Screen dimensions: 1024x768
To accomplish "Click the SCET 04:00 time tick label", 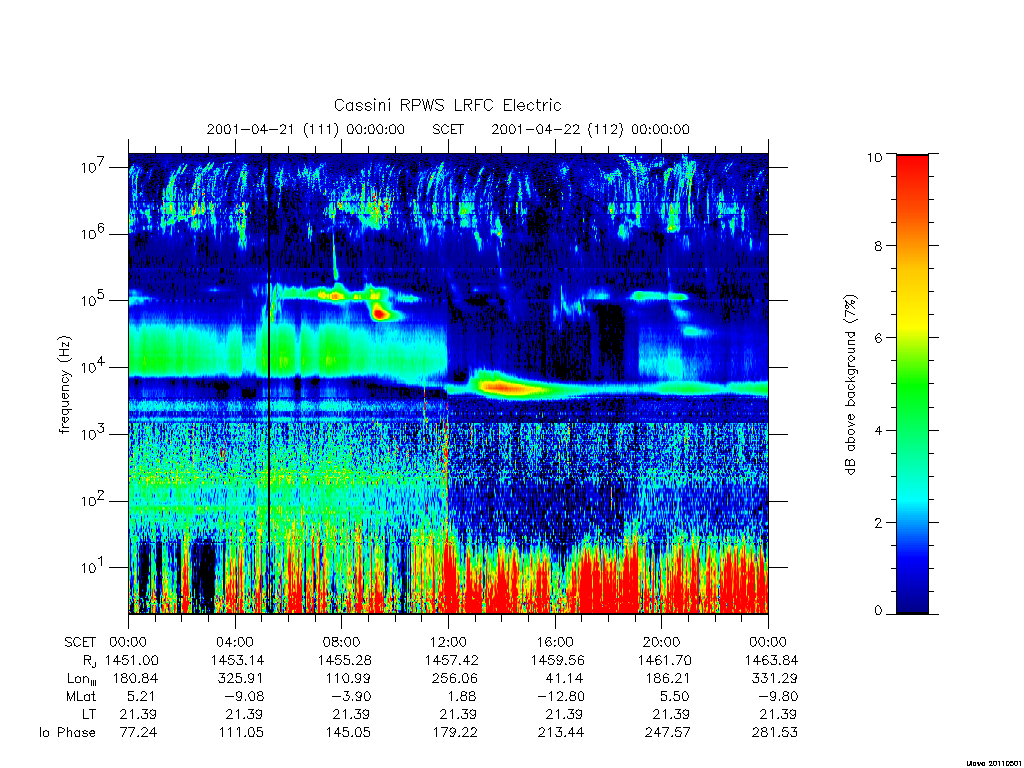I will [x=234, y=642].
